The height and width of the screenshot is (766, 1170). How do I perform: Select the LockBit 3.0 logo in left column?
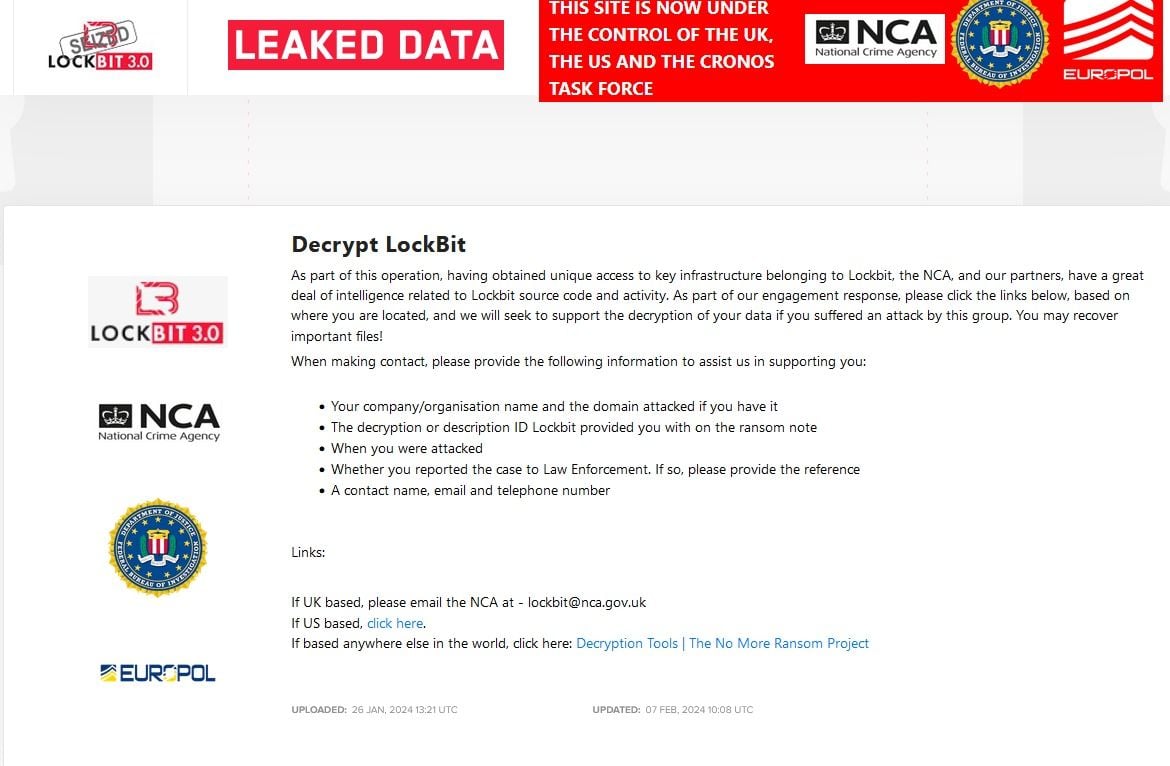coord(158,312)
